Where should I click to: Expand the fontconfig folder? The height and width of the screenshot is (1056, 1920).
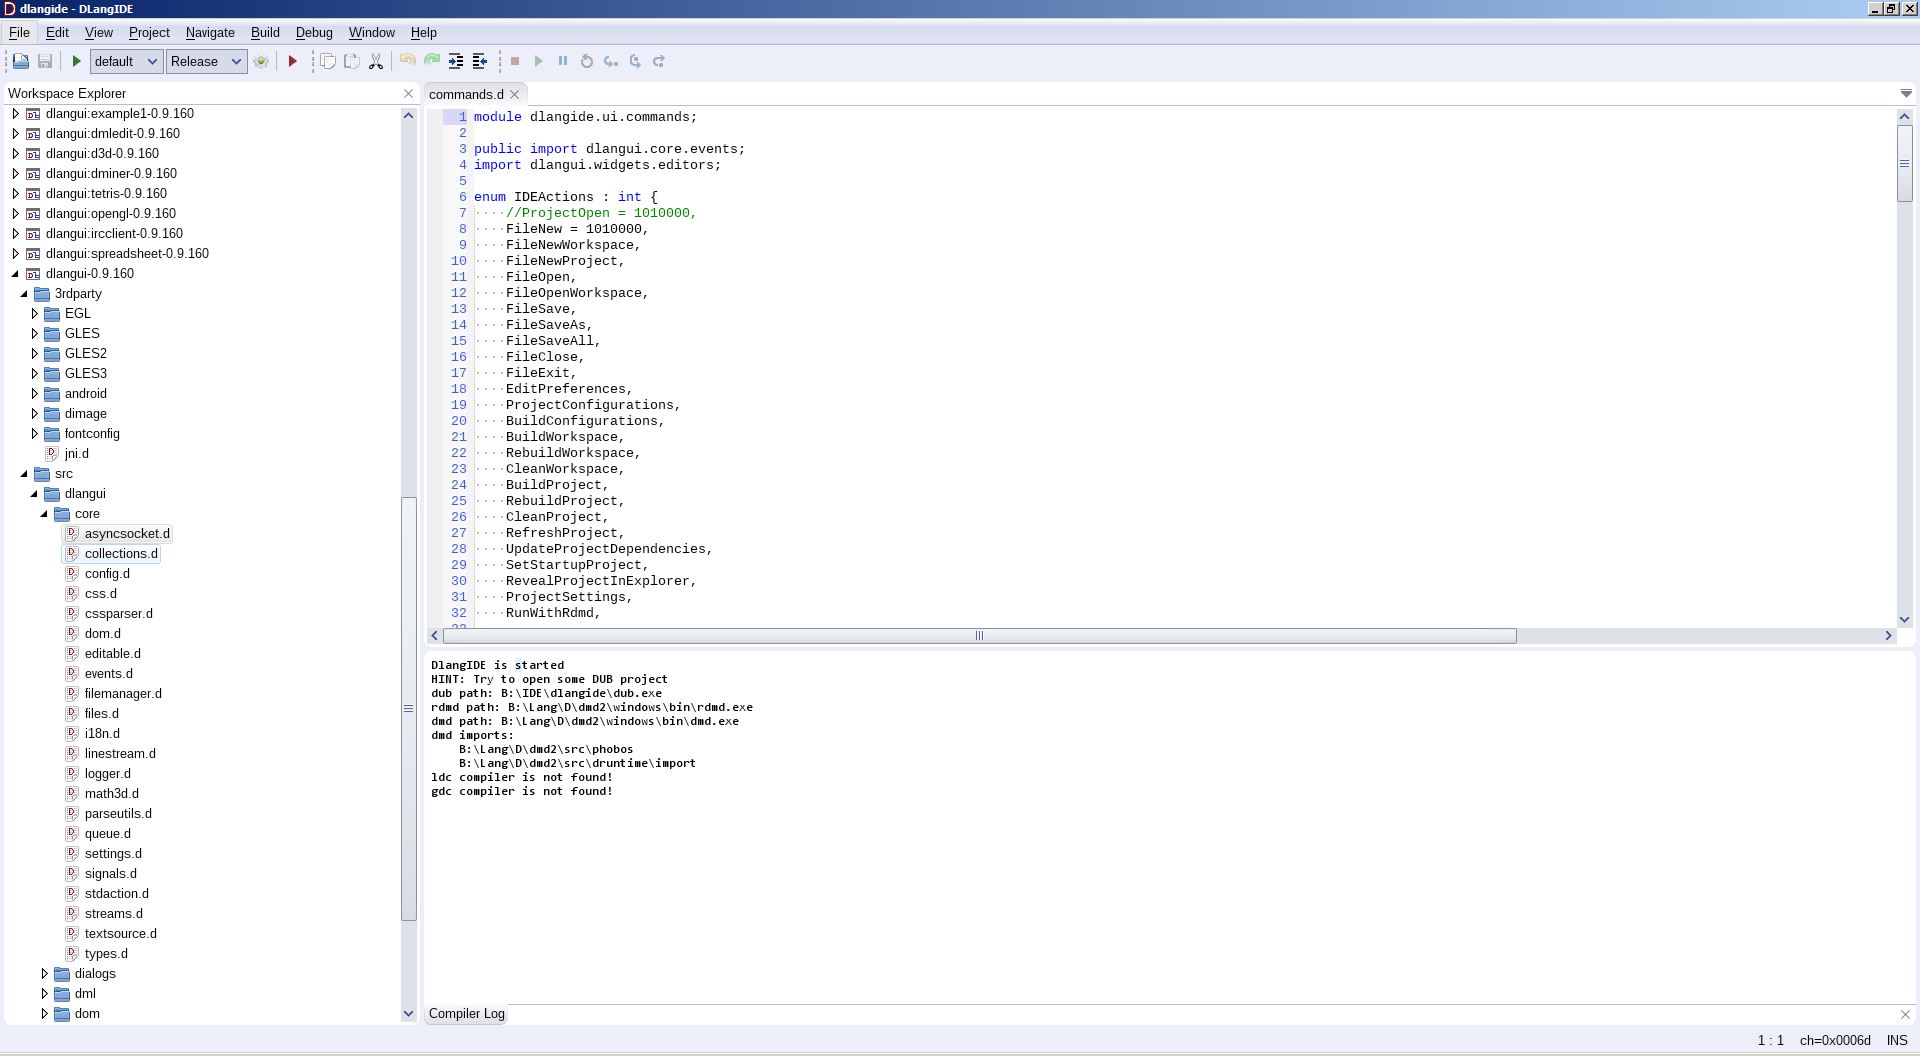(x=35, y=433)
